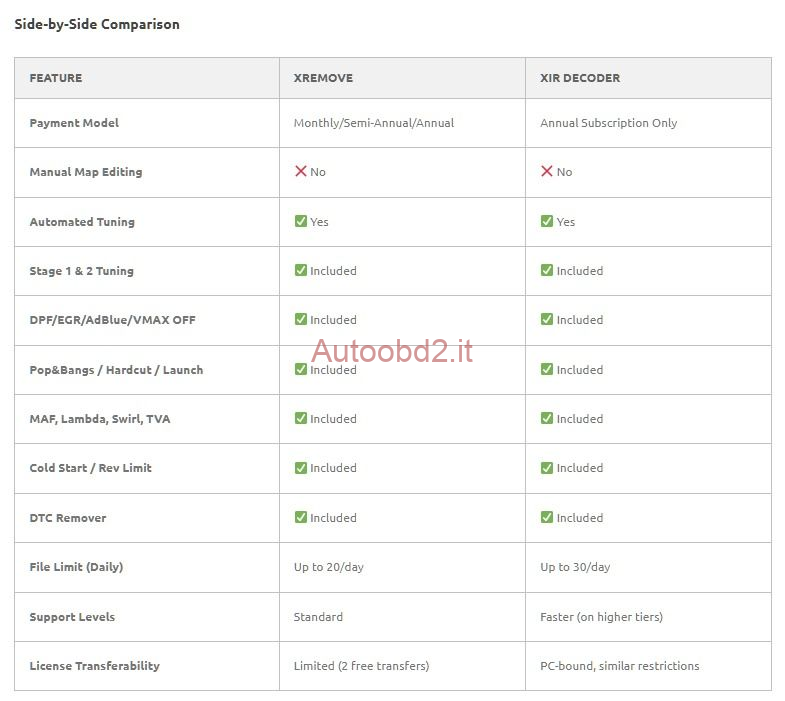Click XIR Decoder DPF/EGR/AdBlue/VMAX OFF checkmark

547,320
